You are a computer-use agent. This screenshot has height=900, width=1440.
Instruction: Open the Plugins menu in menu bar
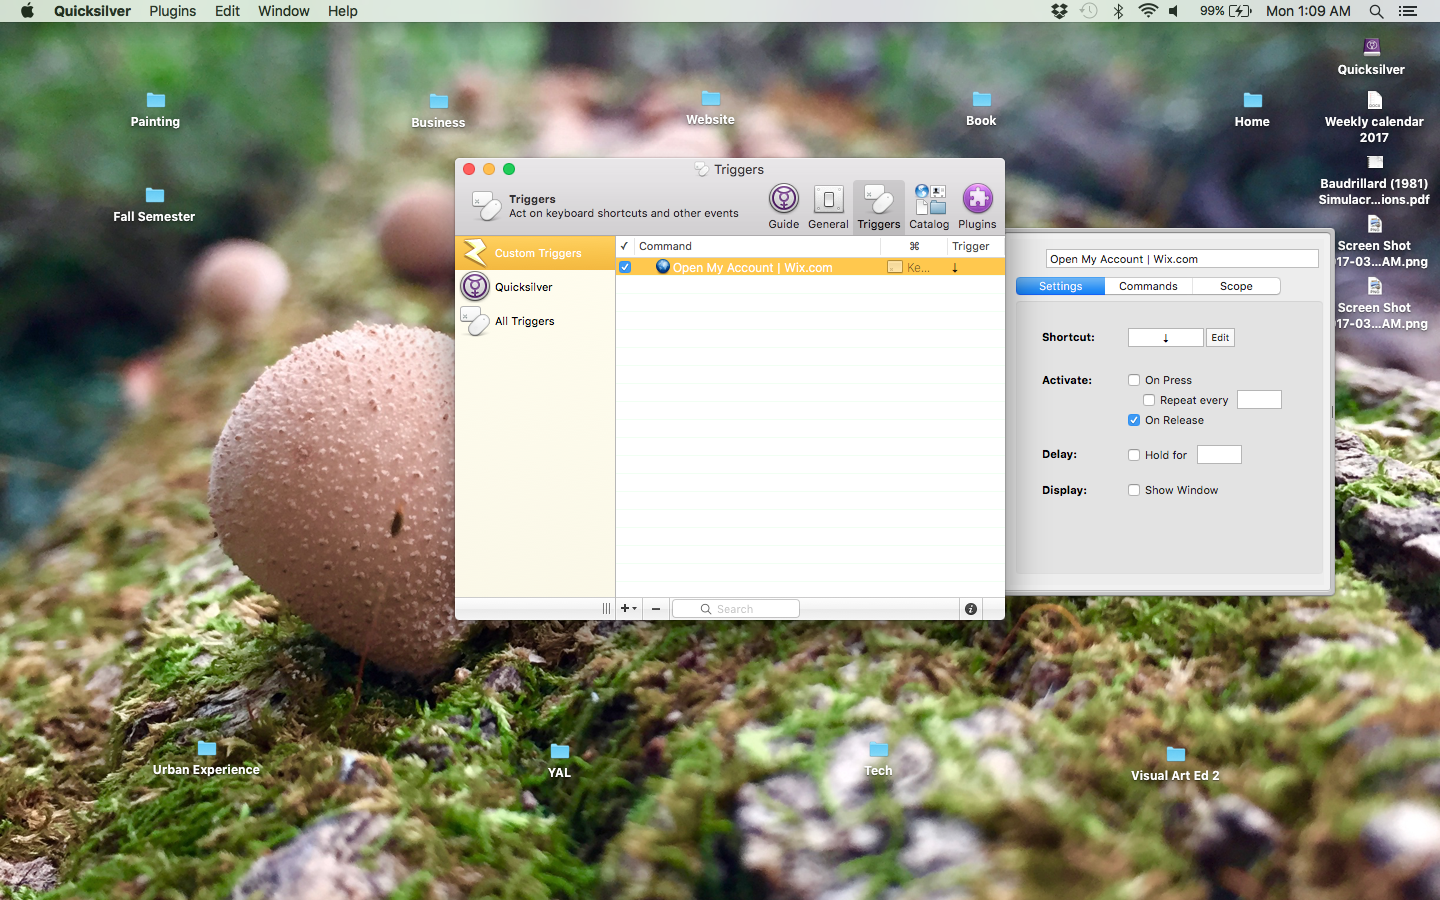point(173,11)
